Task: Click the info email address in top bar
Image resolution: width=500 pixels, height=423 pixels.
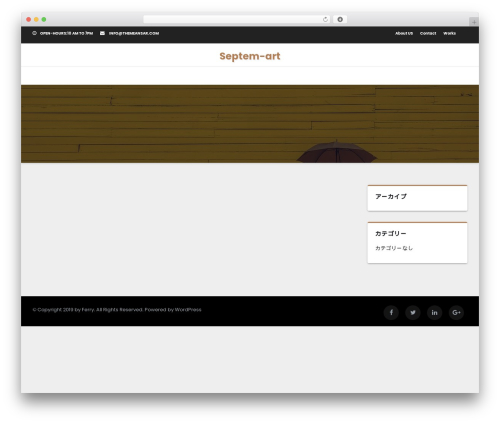Action: click(134, 33)
